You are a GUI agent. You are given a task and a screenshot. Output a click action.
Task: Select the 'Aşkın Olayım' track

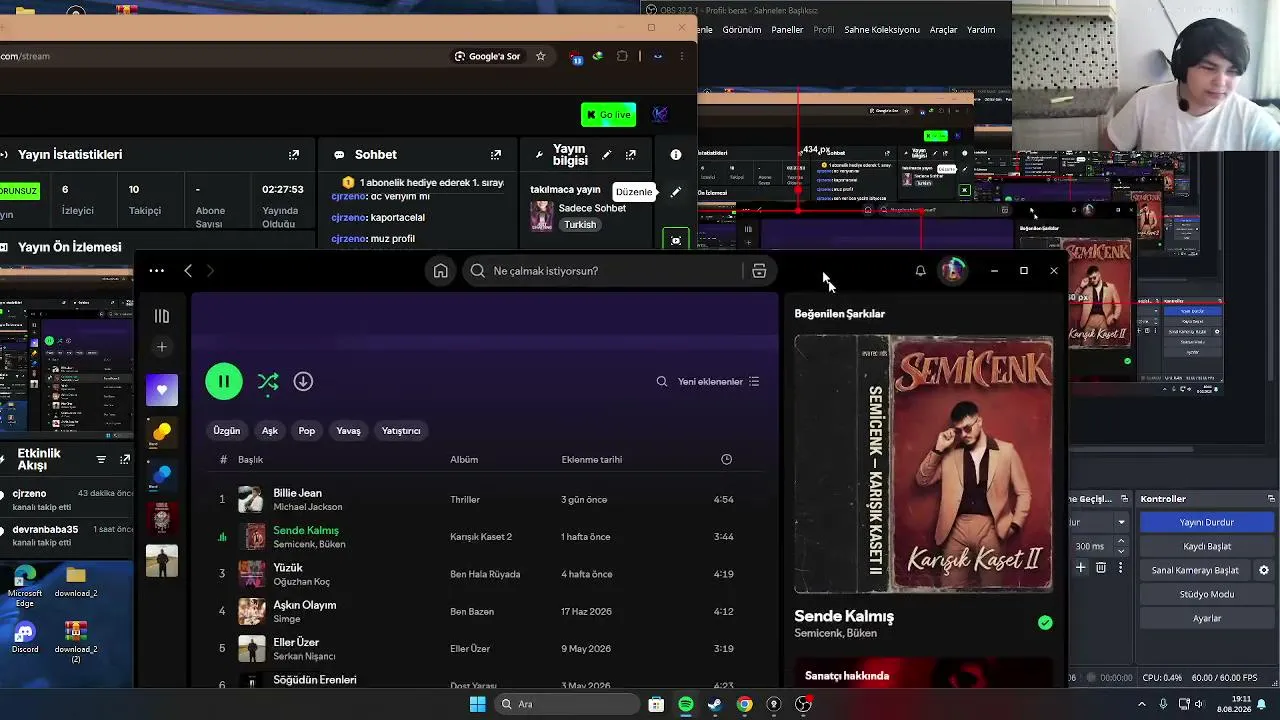coord(305,605)
